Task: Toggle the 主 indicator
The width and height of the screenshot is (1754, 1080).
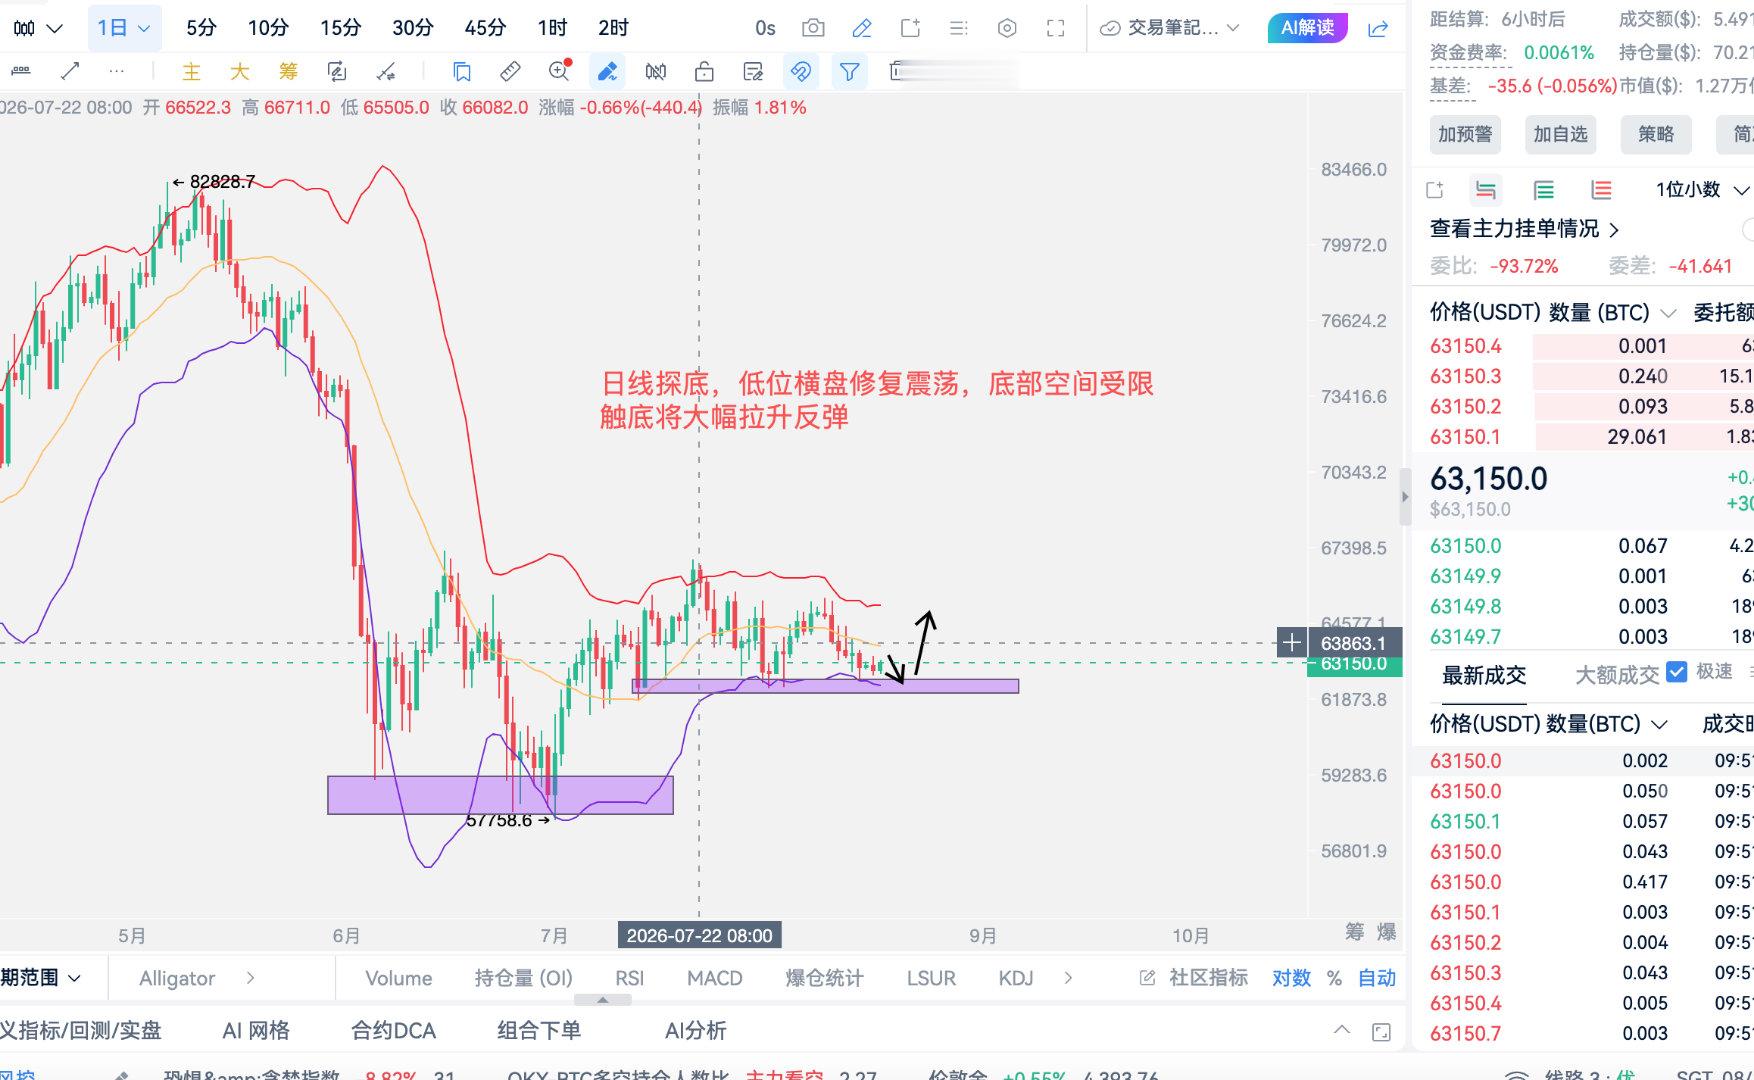Action: tap(191, 71)
